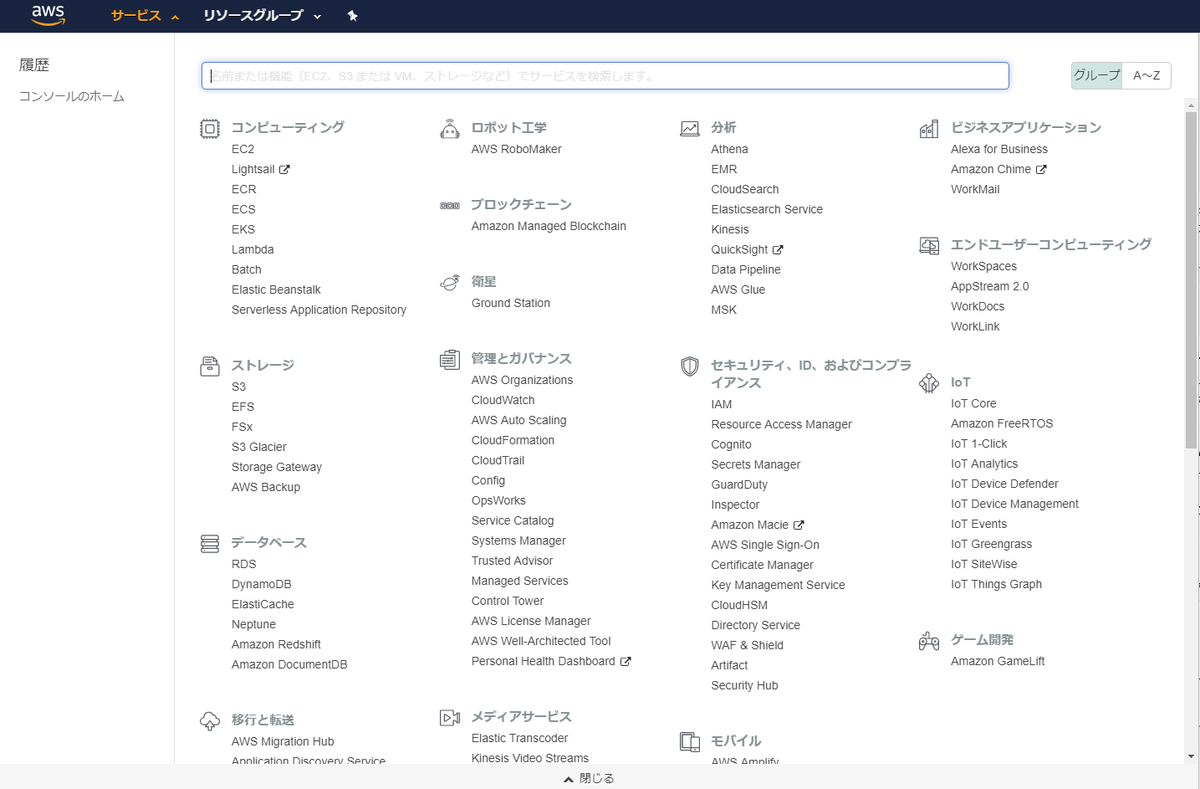Open the Lambda service
The width and height of the screenshot is (1200, 789).
[252, 249]
